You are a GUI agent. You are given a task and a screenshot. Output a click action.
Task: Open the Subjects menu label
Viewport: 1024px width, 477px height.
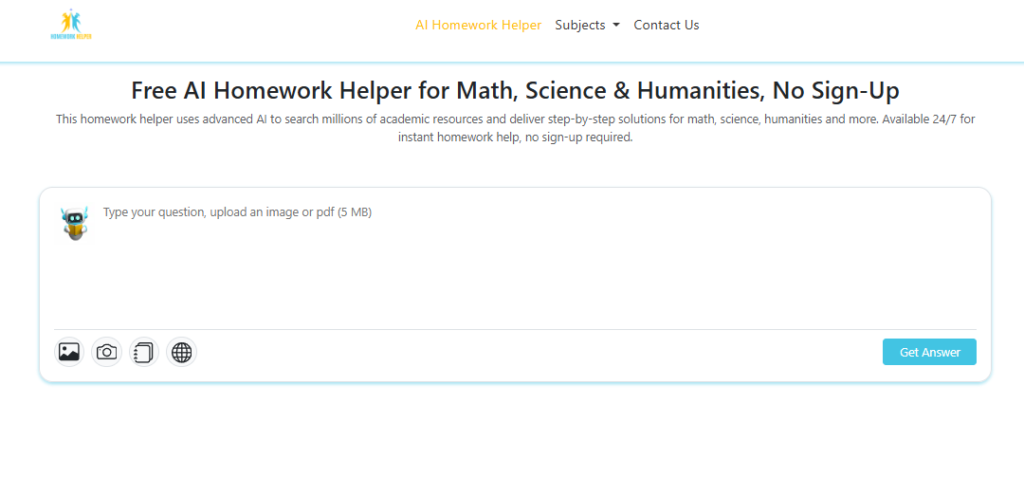click(580, 25)
